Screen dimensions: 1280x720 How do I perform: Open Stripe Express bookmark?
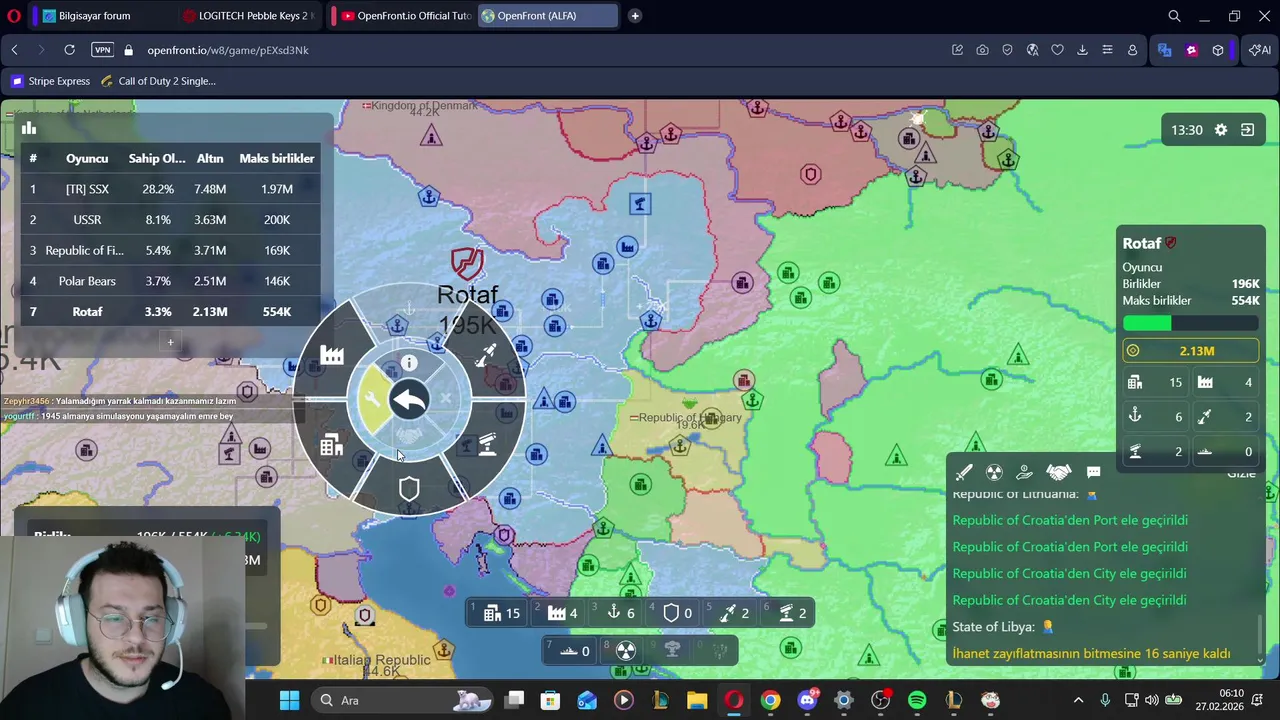(x=50, y=81)
